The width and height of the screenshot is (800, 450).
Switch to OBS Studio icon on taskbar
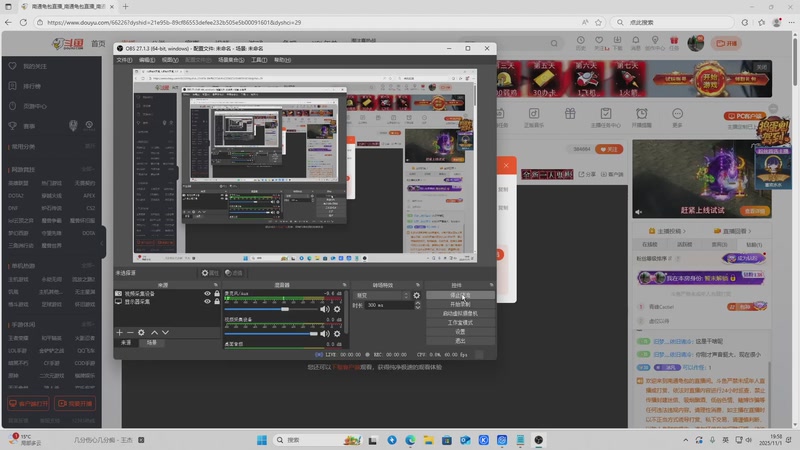click(538, 440)
